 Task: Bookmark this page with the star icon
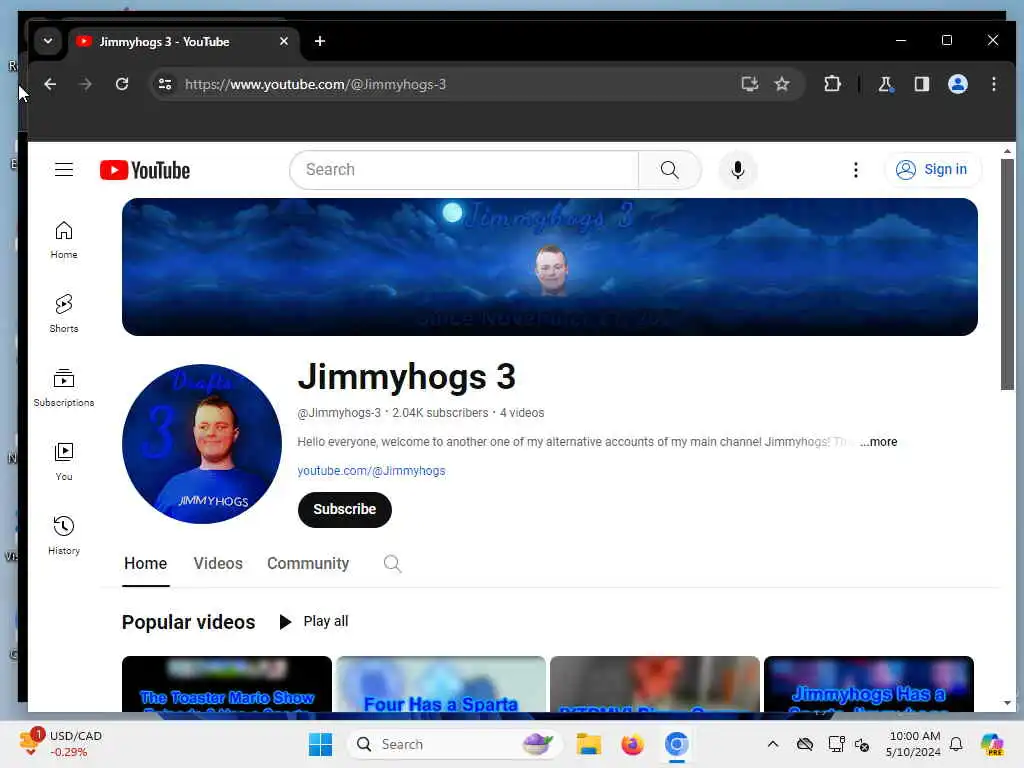coord(782,84)
